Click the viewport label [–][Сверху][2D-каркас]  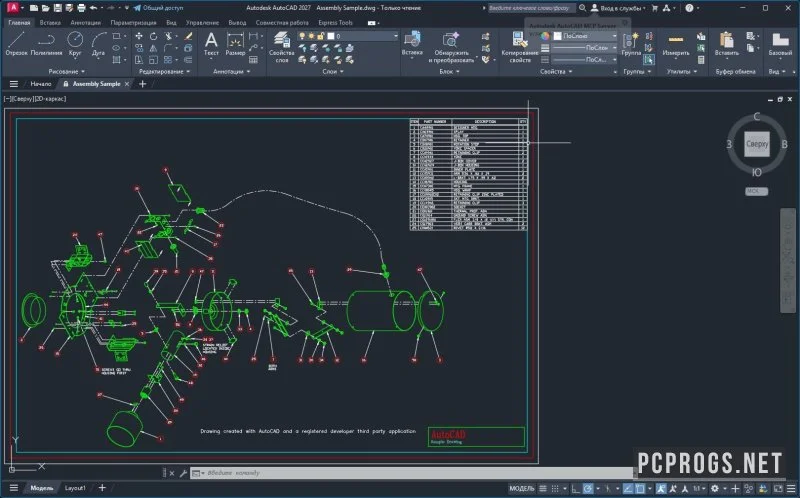tap(35, 98)
